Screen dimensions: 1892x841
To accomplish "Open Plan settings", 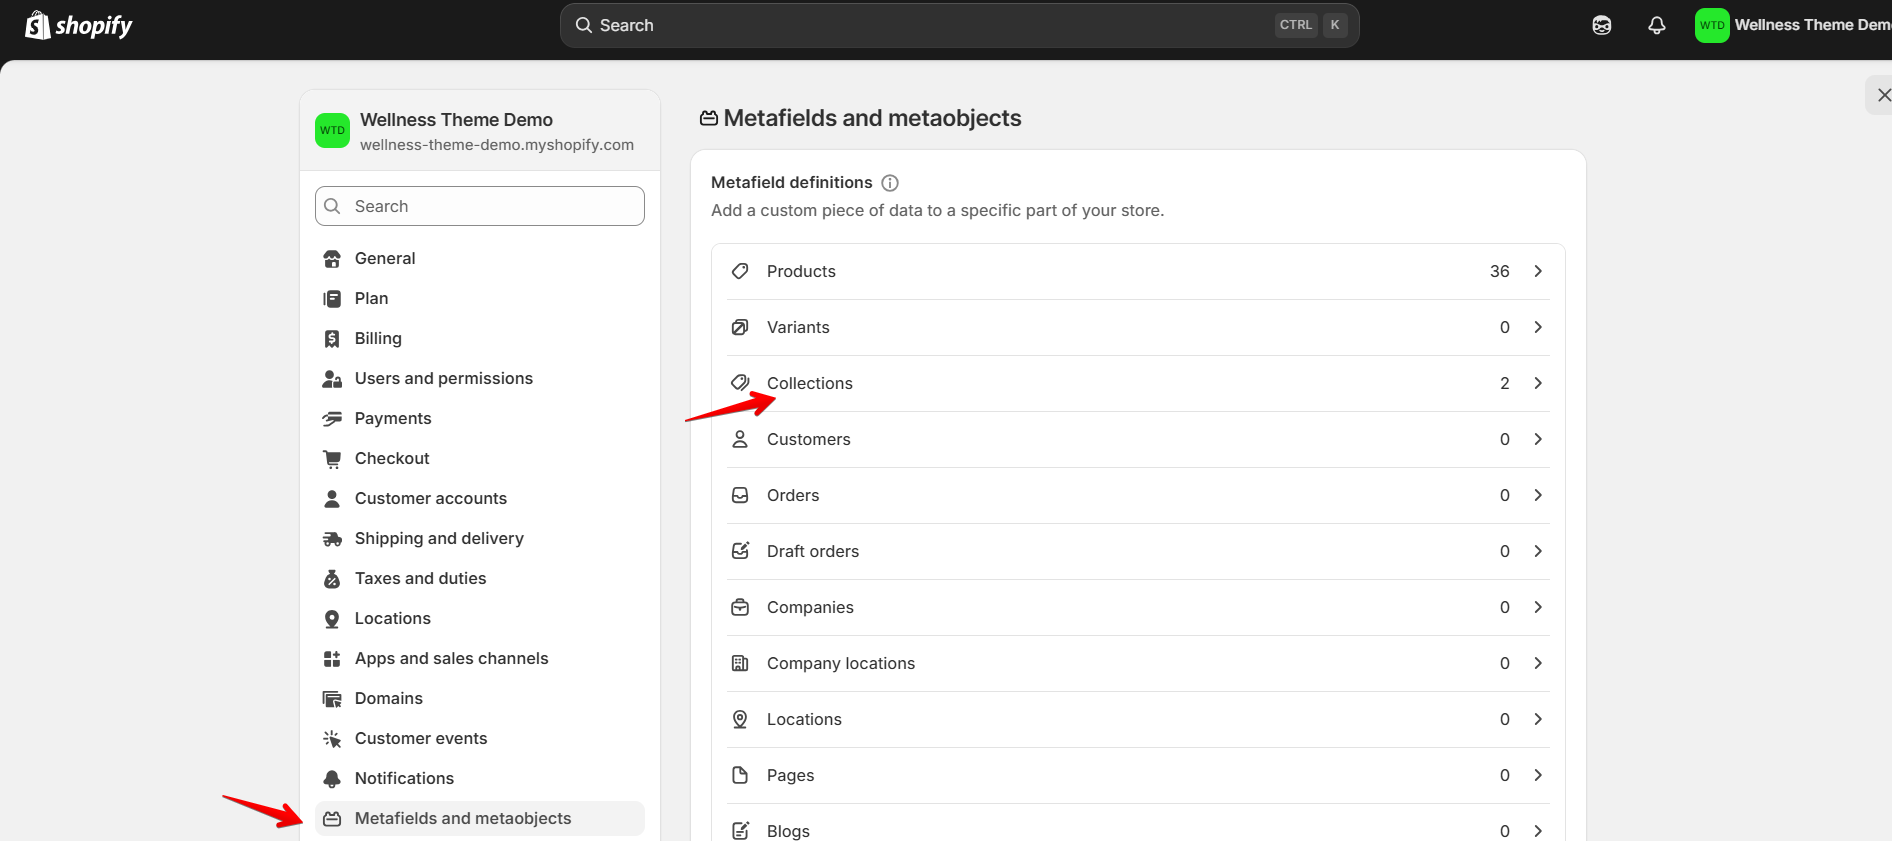I will click(x=480, y=298).
